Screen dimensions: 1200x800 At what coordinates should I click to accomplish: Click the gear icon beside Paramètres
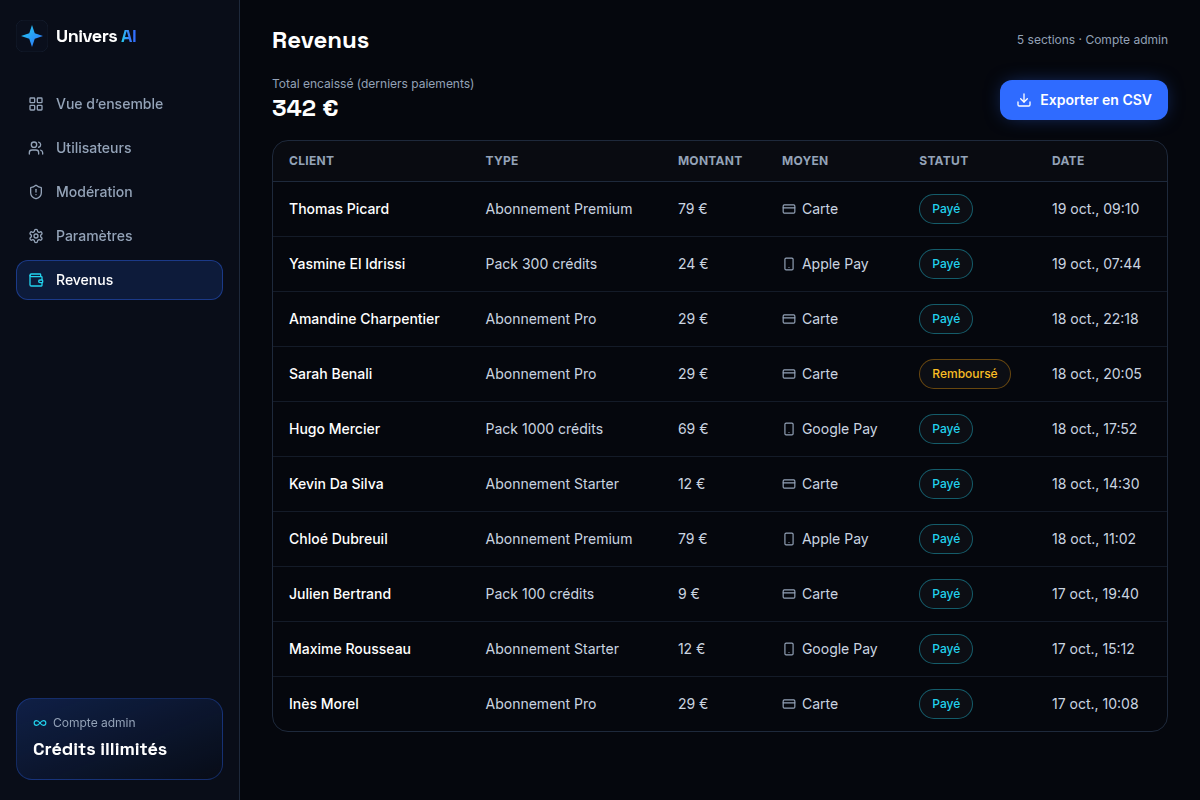36,236
